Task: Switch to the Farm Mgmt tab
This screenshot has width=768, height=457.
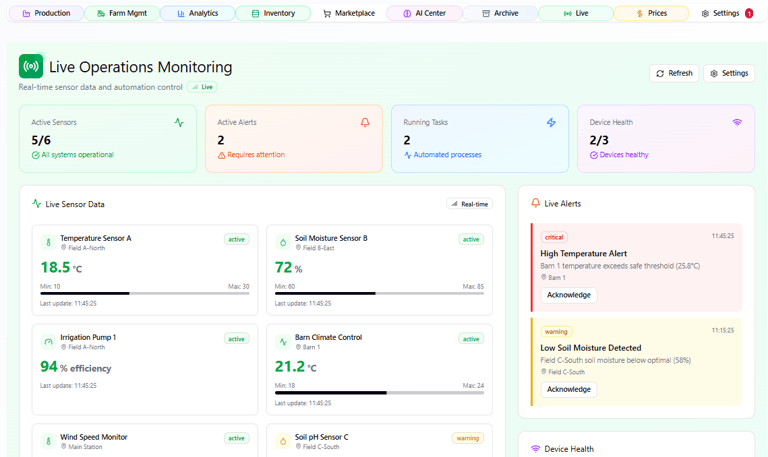Action: (x=122, y=13)
